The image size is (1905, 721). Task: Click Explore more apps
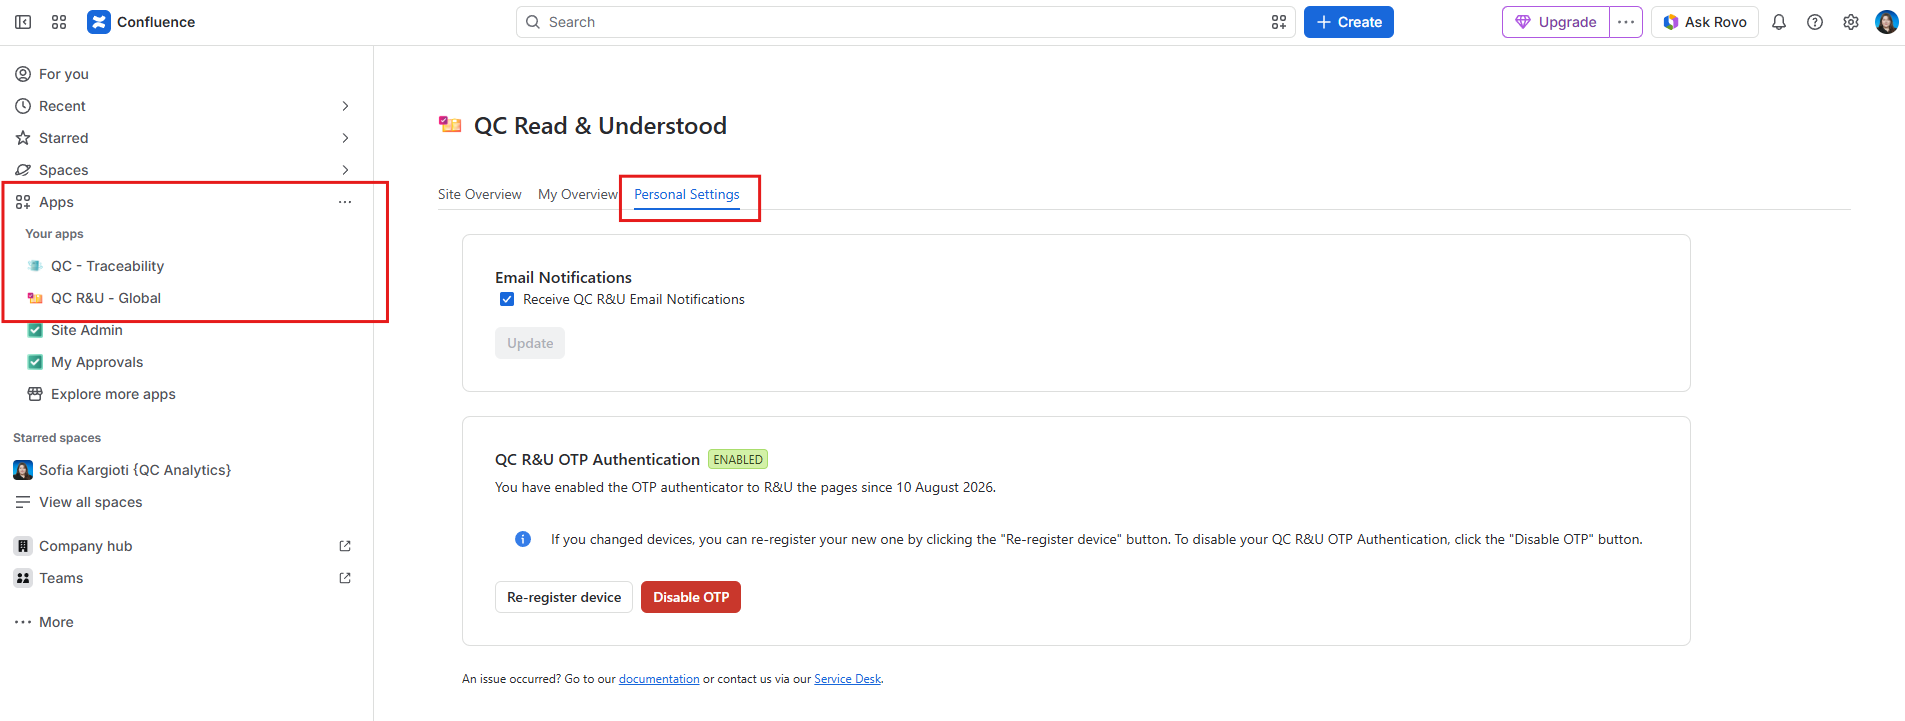tap(113, 394)
